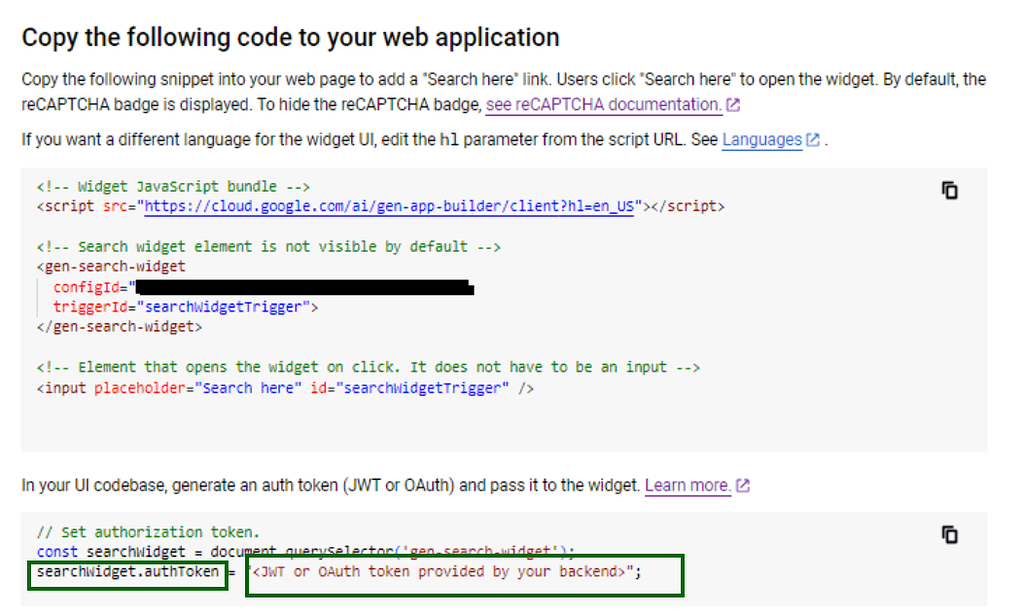The width and height of the screenshot is (1024, 614).
Task: Click the copy icon on the widget code block
Action: (948, 190)
